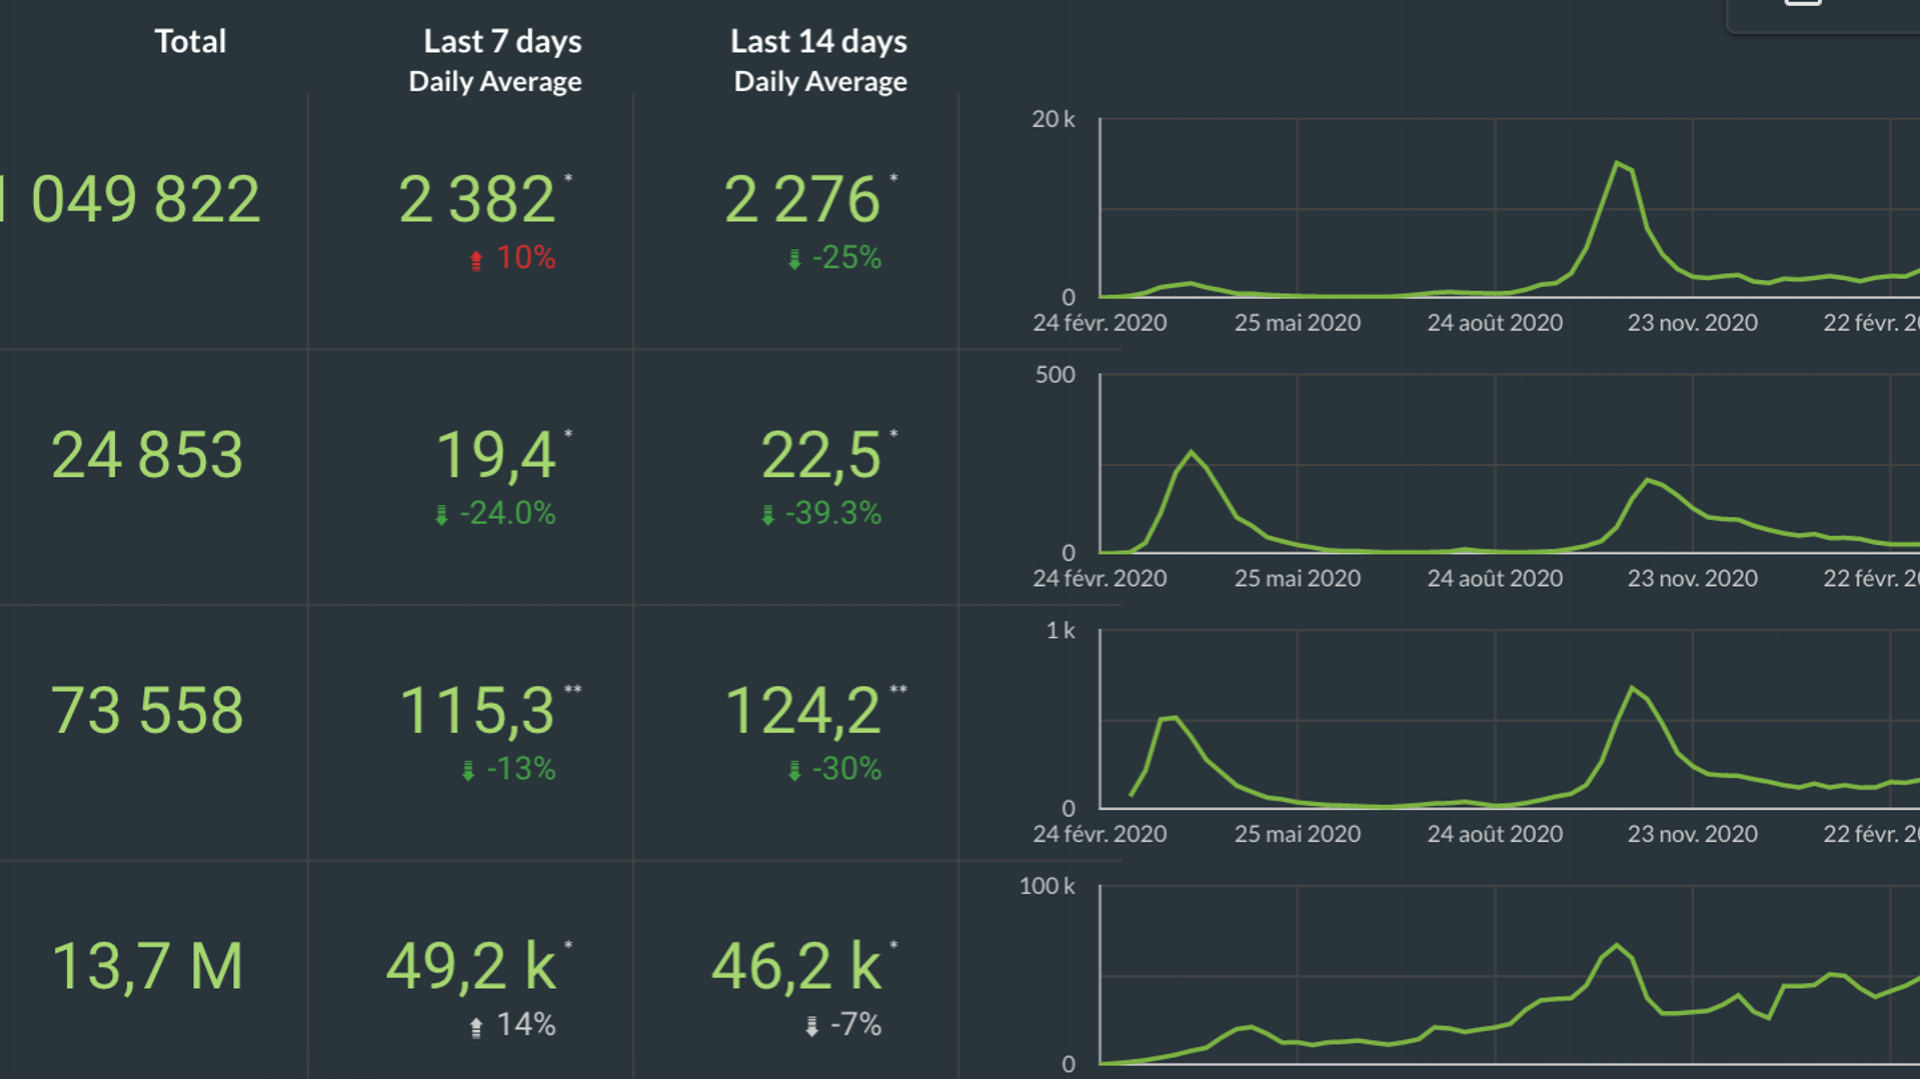Image resolution: width=1920 pixels, height=1079 pixels.
Task: Click the partially visible icon in top-right panel
Action: [x=1802, y=3]
